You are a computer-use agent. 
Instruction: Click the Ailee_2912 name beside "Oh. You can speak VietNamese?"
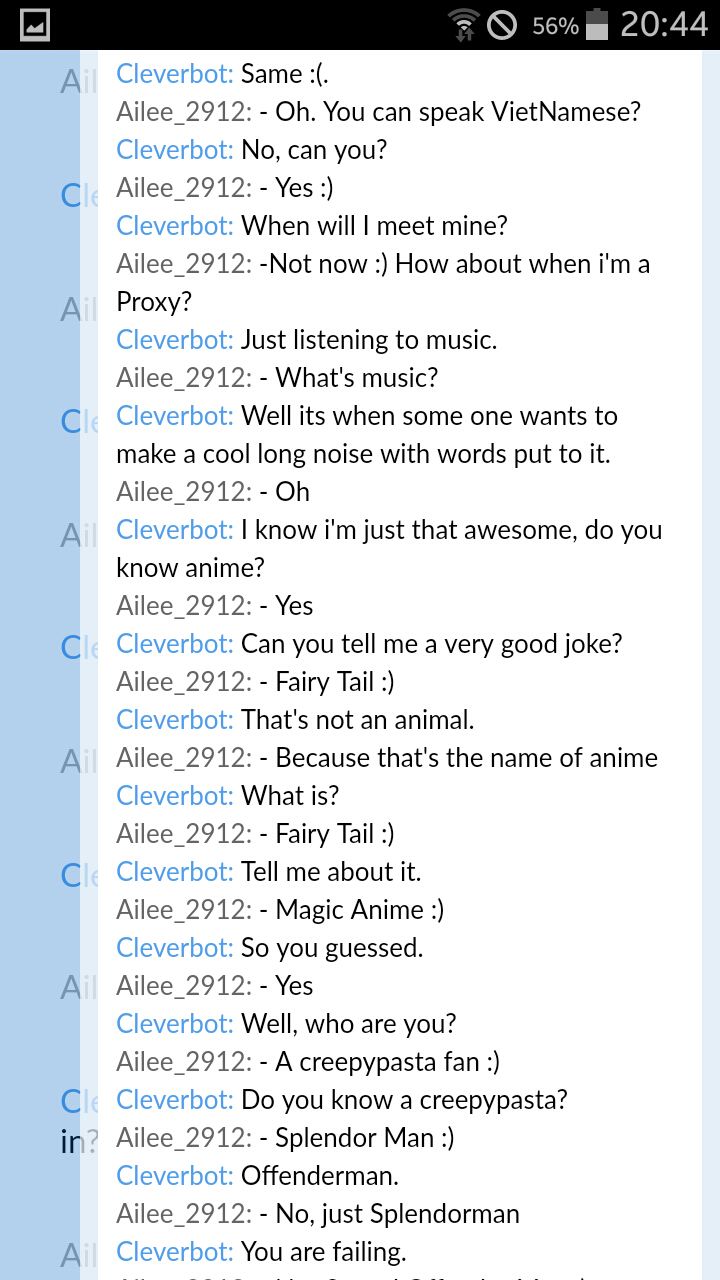coord(184,112)
